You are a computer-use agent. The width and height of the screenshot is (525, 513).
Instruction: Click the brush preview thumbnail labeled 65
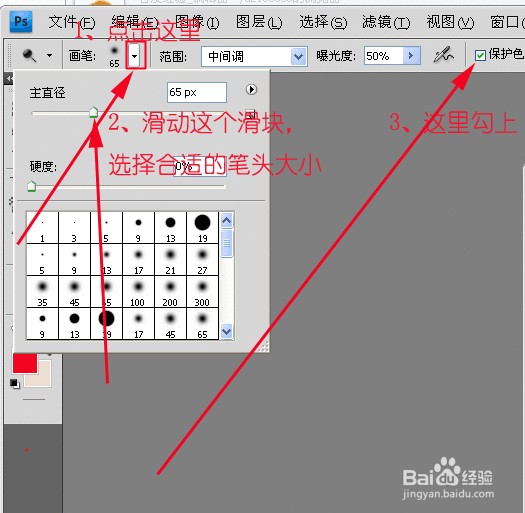click(115, 56)
